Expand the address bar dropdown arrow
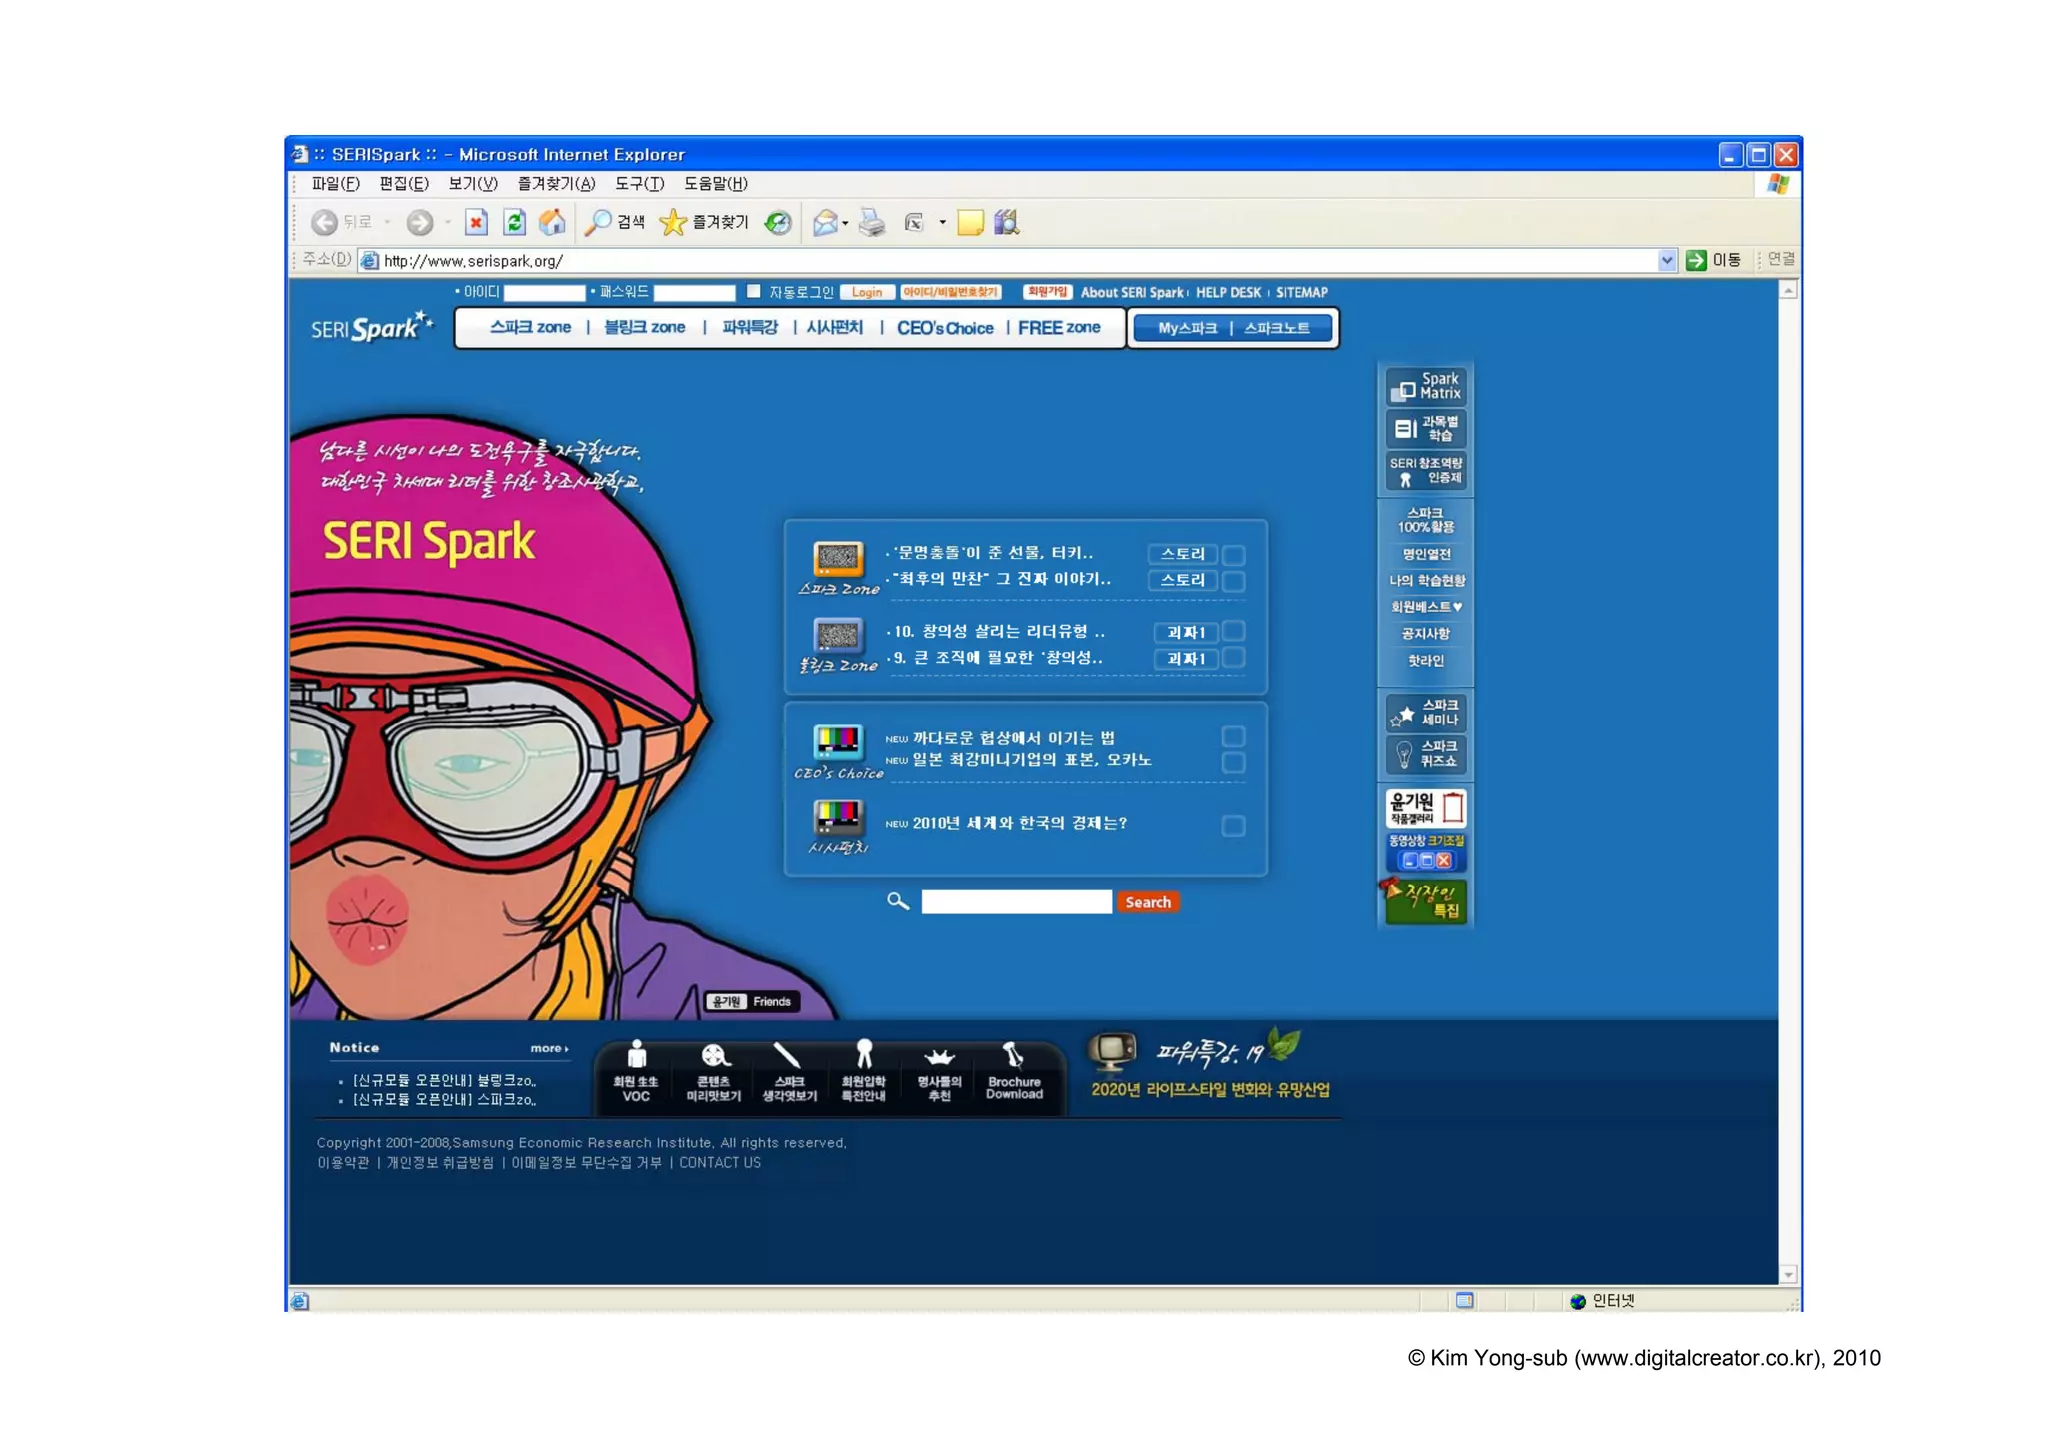 coord(1666,260)
